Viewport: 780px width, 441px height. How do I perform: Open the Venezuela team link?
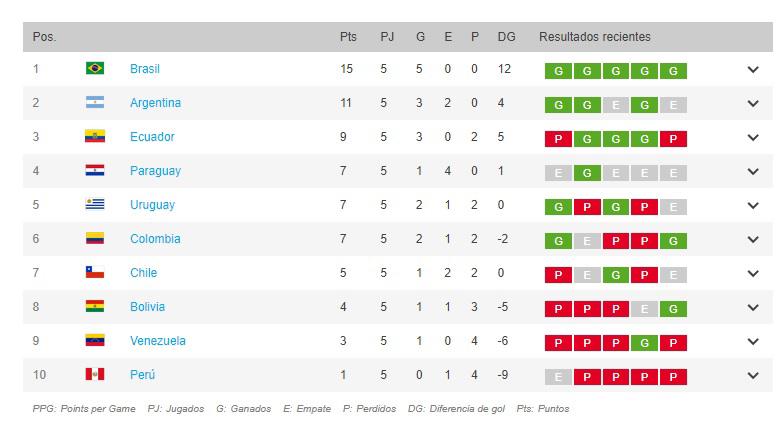coord(157,341)
